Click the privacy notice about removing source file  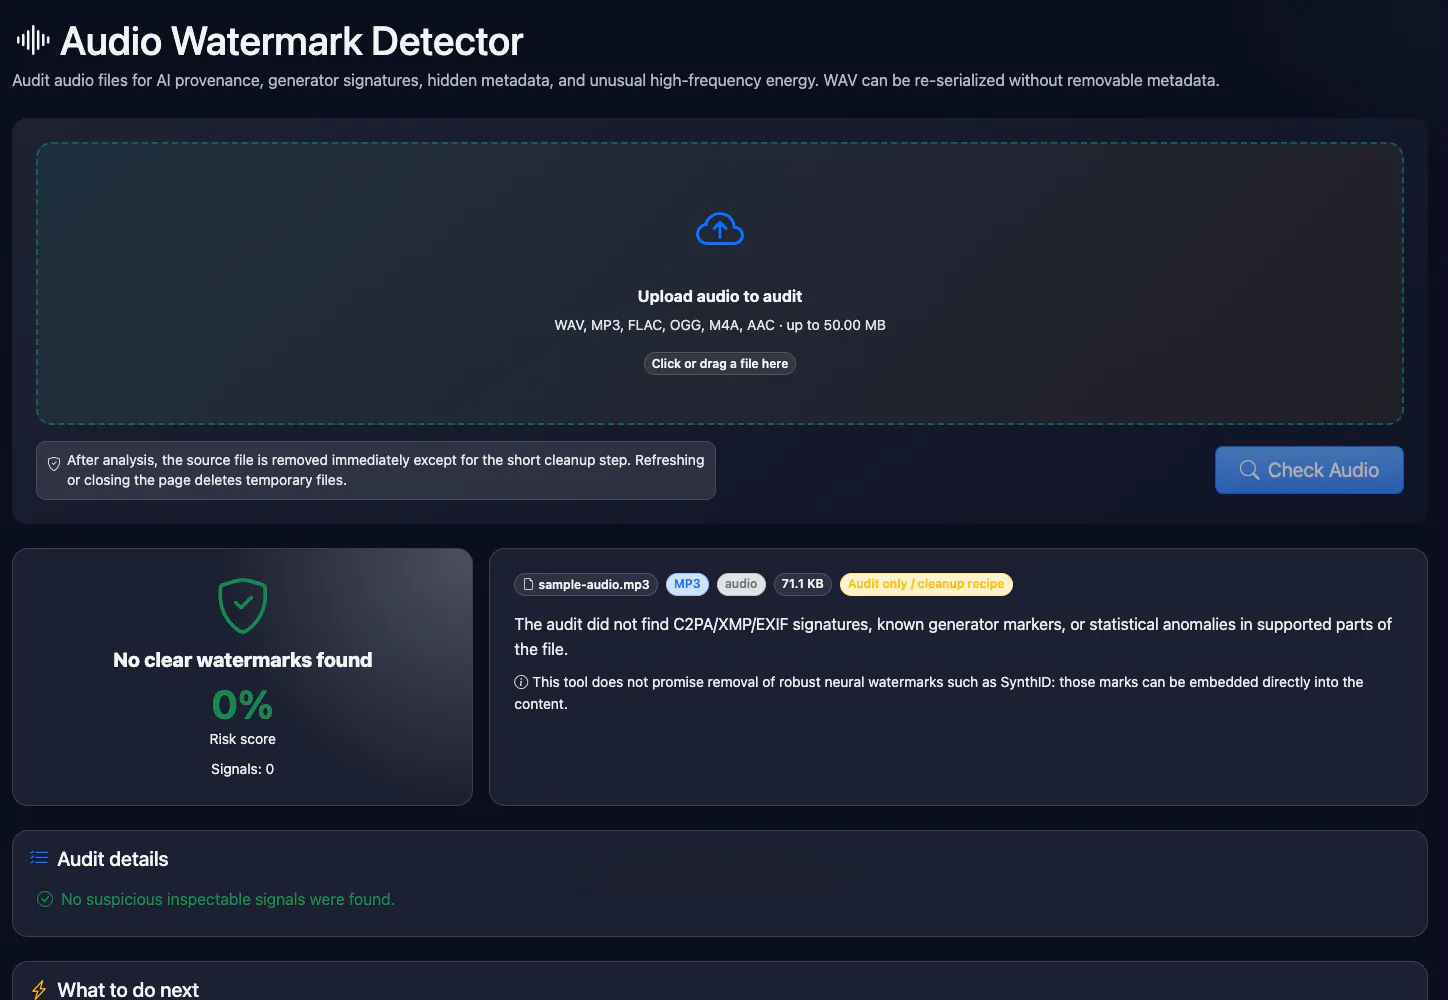(376, 470)
